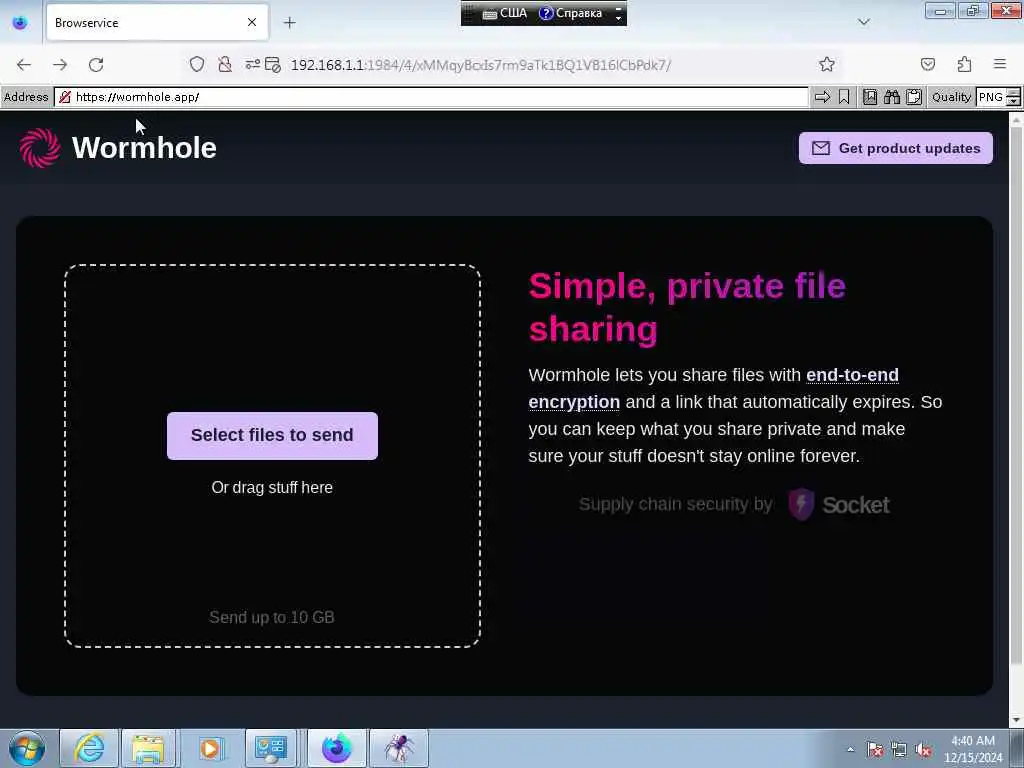
Task: Expand the list all tabs chevron
Action: point(864,22)
